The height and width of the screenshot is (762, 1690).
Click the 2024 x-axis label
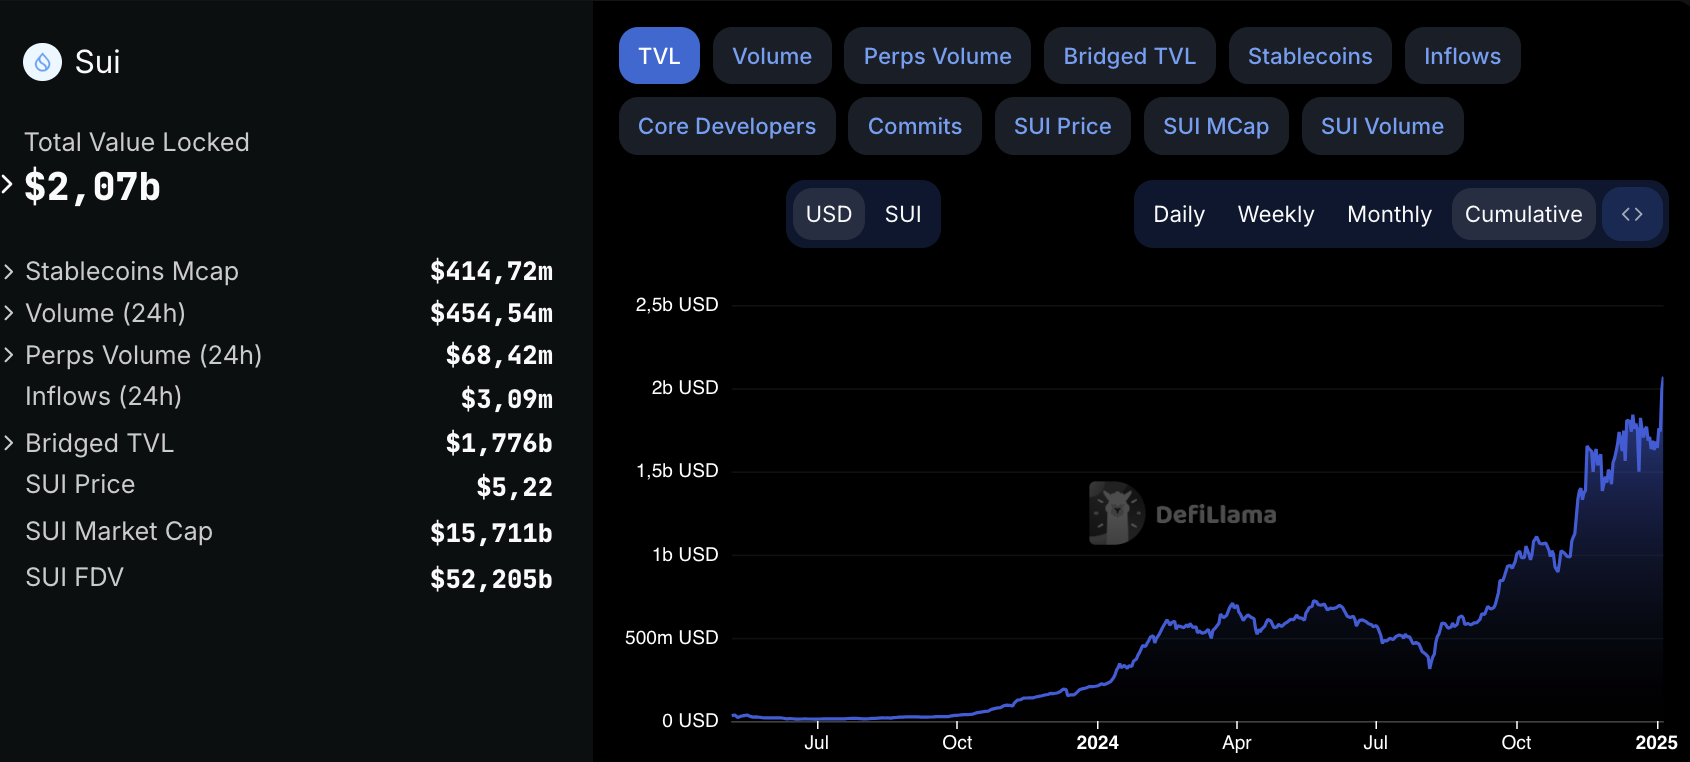pyautogui.click(x=1097, y=742)
